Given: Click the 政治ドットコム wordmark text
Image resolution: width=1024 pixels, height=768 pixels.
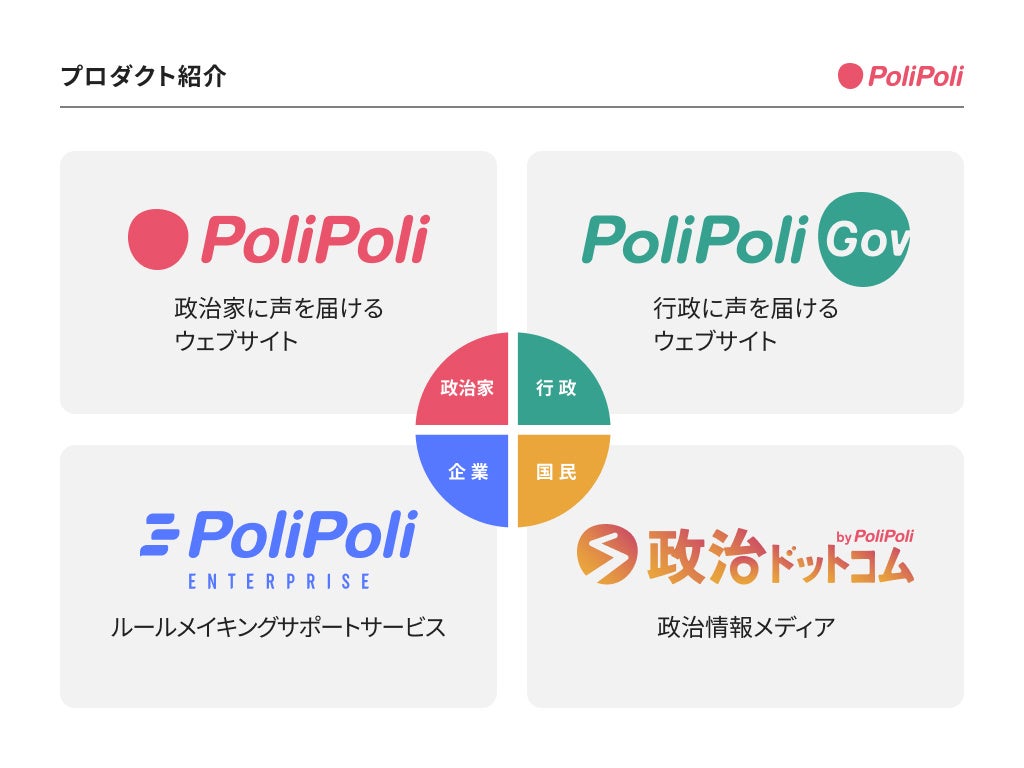Looking at the screenshot, I should 780,562.
